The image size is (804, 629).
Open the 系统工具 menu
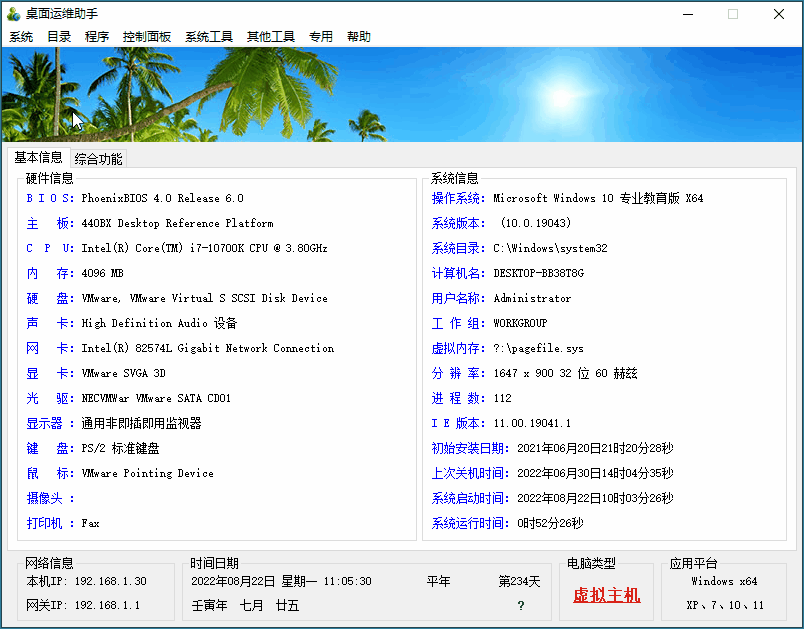click(x=208, y=36)
